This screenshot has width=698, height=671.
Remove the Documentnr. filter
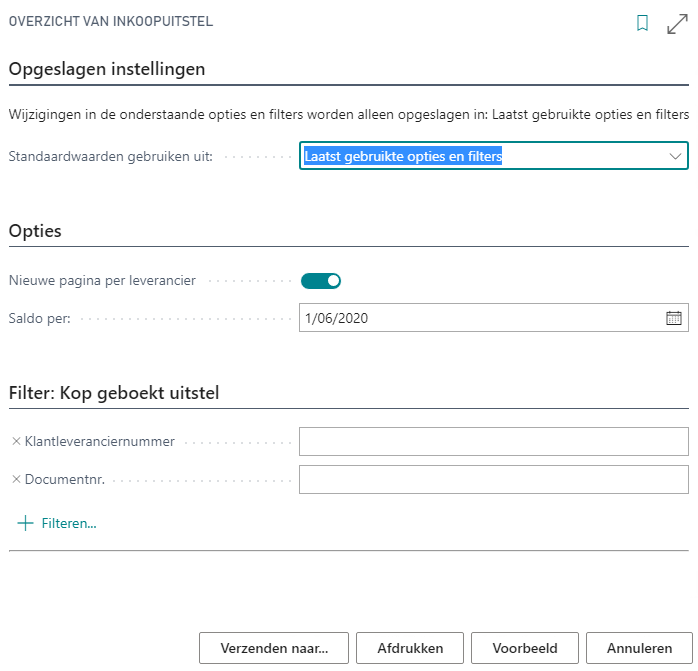[16, 480]
